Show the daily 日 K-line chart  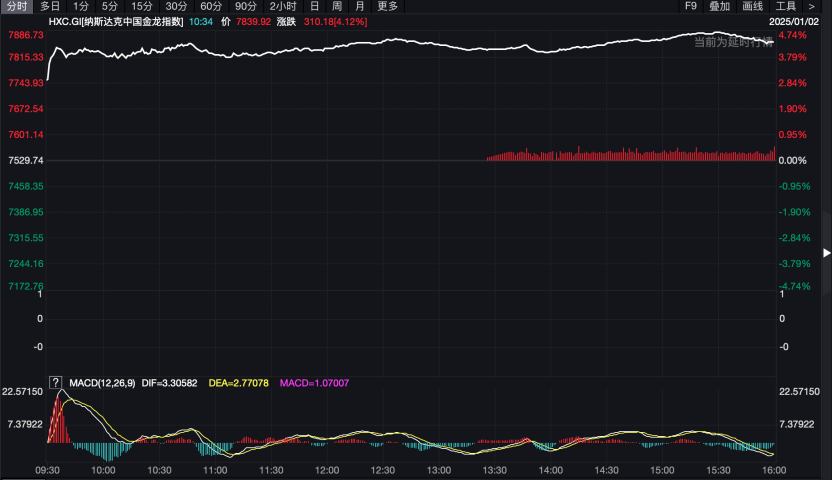tap(314, 6)
